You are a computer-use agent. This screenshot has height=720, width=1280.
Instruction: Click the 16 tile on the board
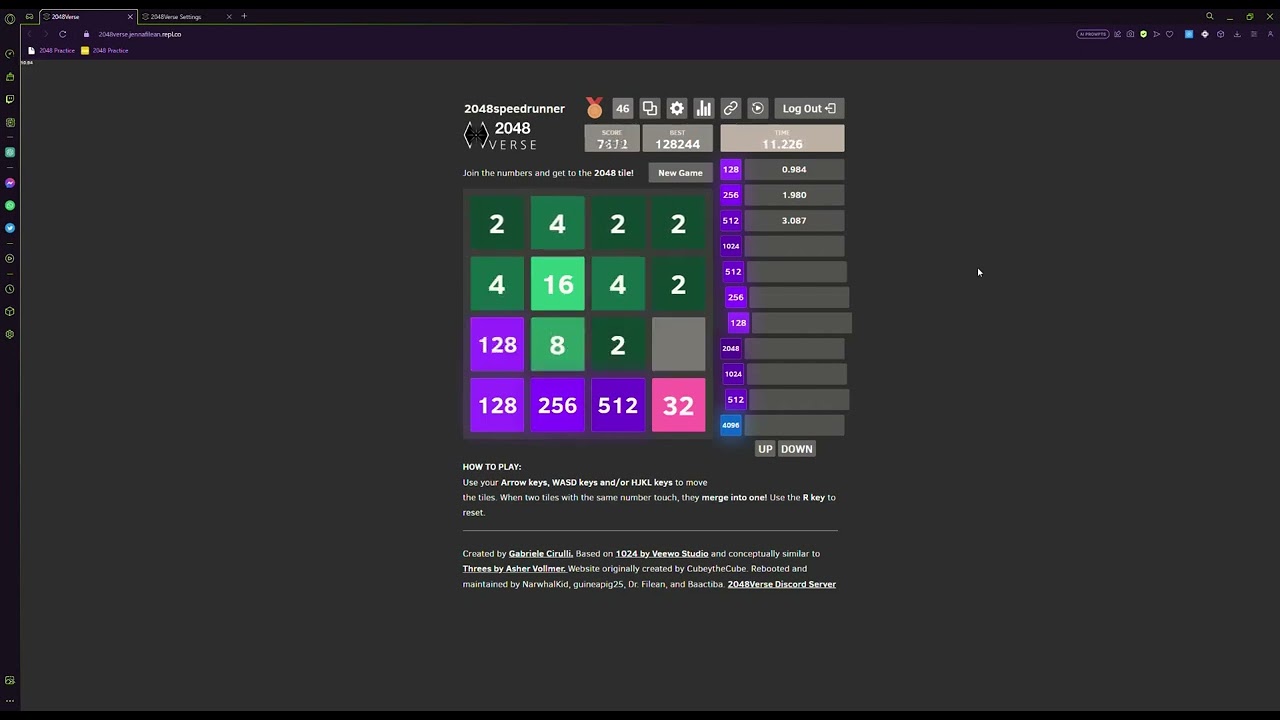(557, 284)
